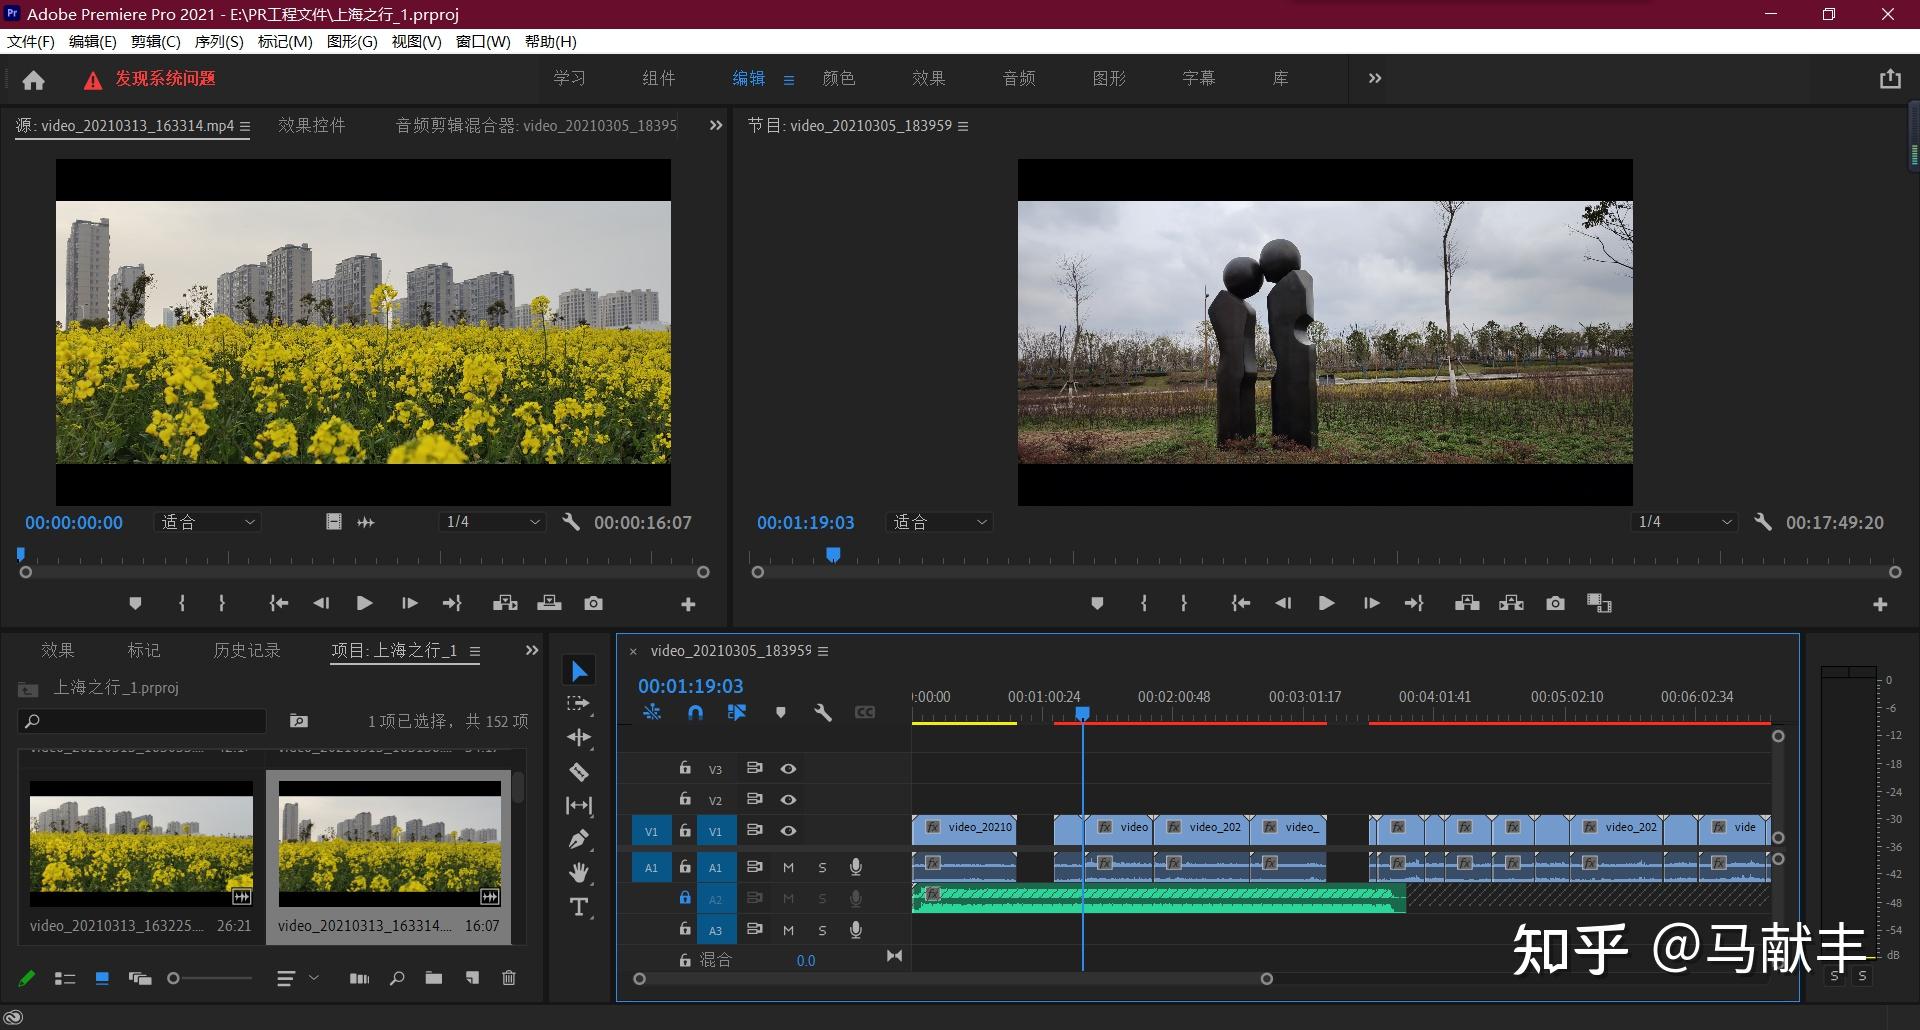This screenshot has height=1030, width=1920.
Task: Hide track V3 with the eye toggle
Action: pyautogui.click(x=788, y=769)
